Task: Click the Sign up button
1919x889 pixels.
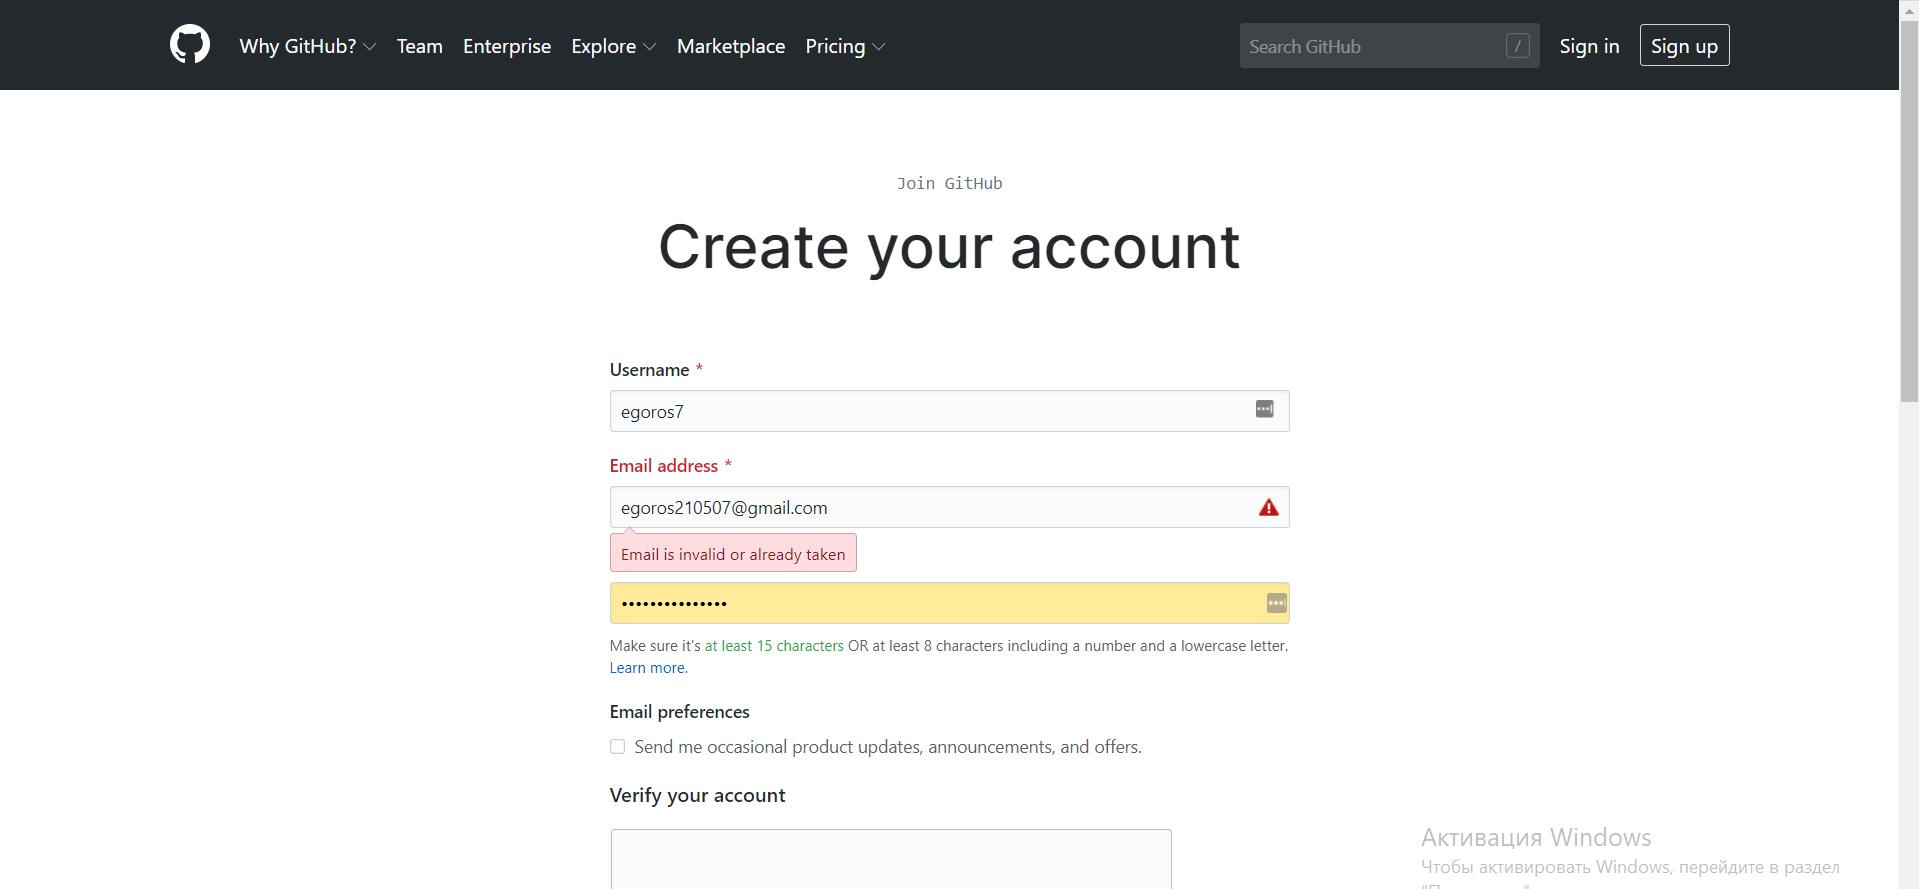Action: coord(1684,46)
